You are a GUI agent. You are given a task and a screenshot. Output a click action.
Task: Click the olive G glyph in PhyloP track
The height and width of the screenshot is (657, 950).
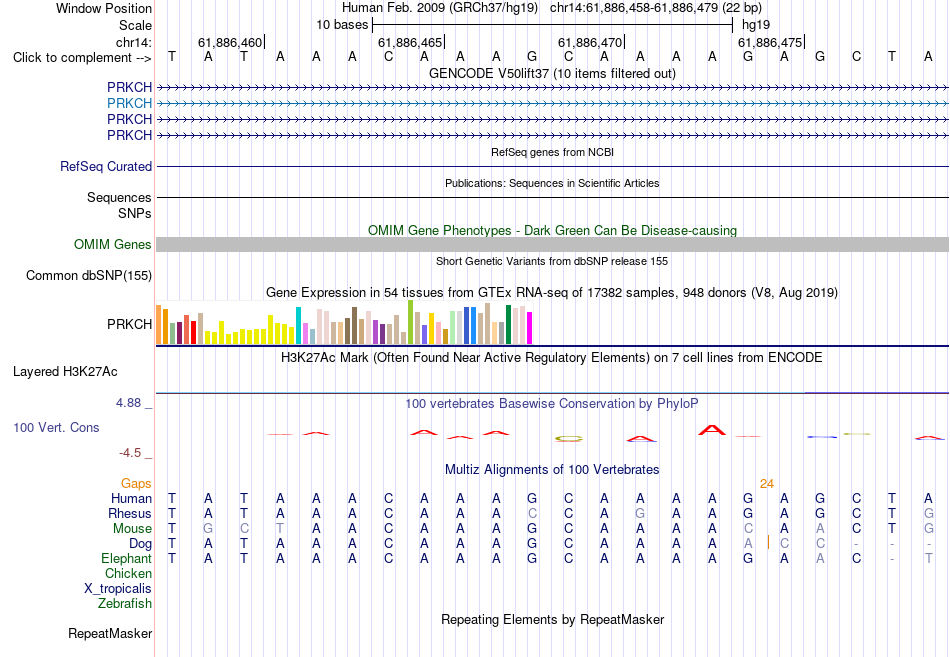[x=568, y=439]
